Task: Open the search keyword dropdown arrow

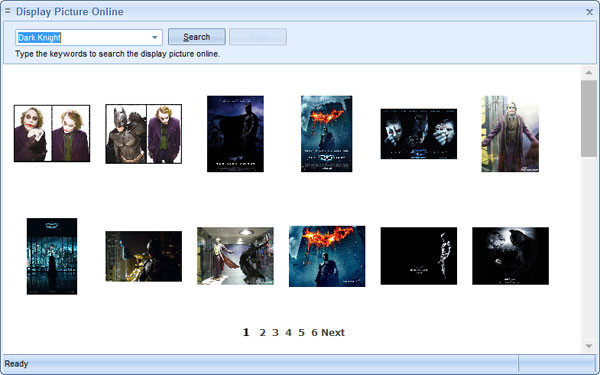Action: pyautogui.click(x=155, y=38)
